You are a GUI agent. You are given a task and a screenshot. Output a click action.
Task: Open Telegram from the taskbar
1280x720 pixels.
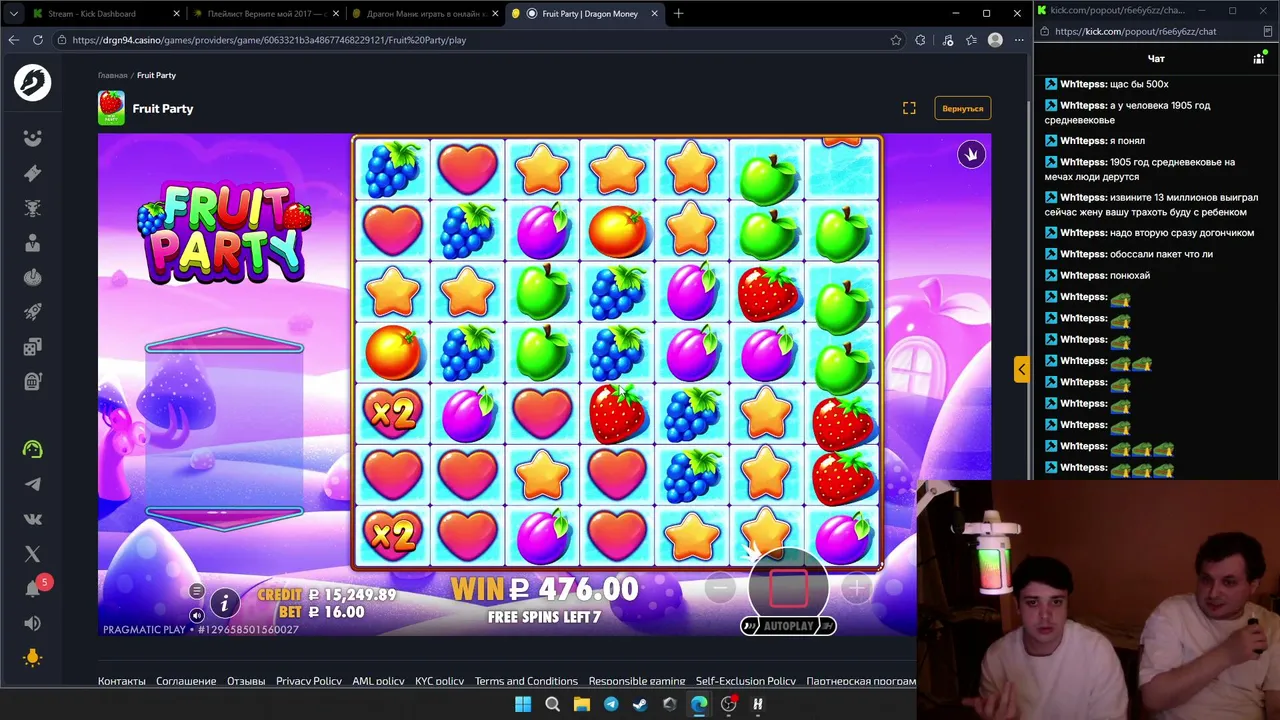click(x=611, y=704)
